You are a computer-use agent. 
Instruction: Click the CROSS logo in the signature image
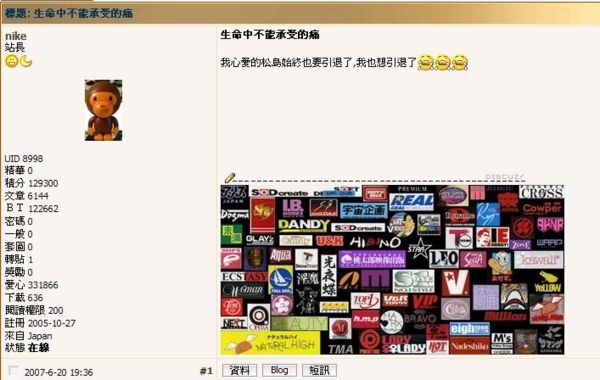[541, 192]
